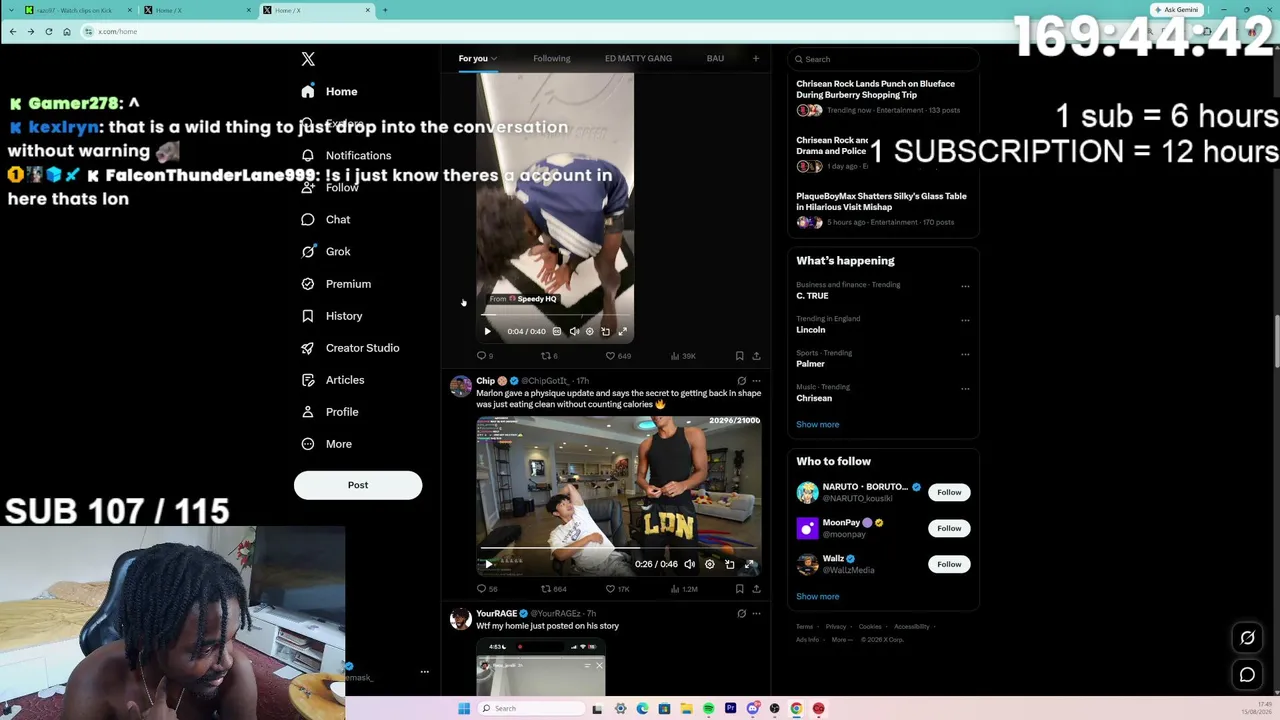Mute the Speedy HQ video
The height and width of the screenshot is (720, 1280).
click(x=574, y=331)
